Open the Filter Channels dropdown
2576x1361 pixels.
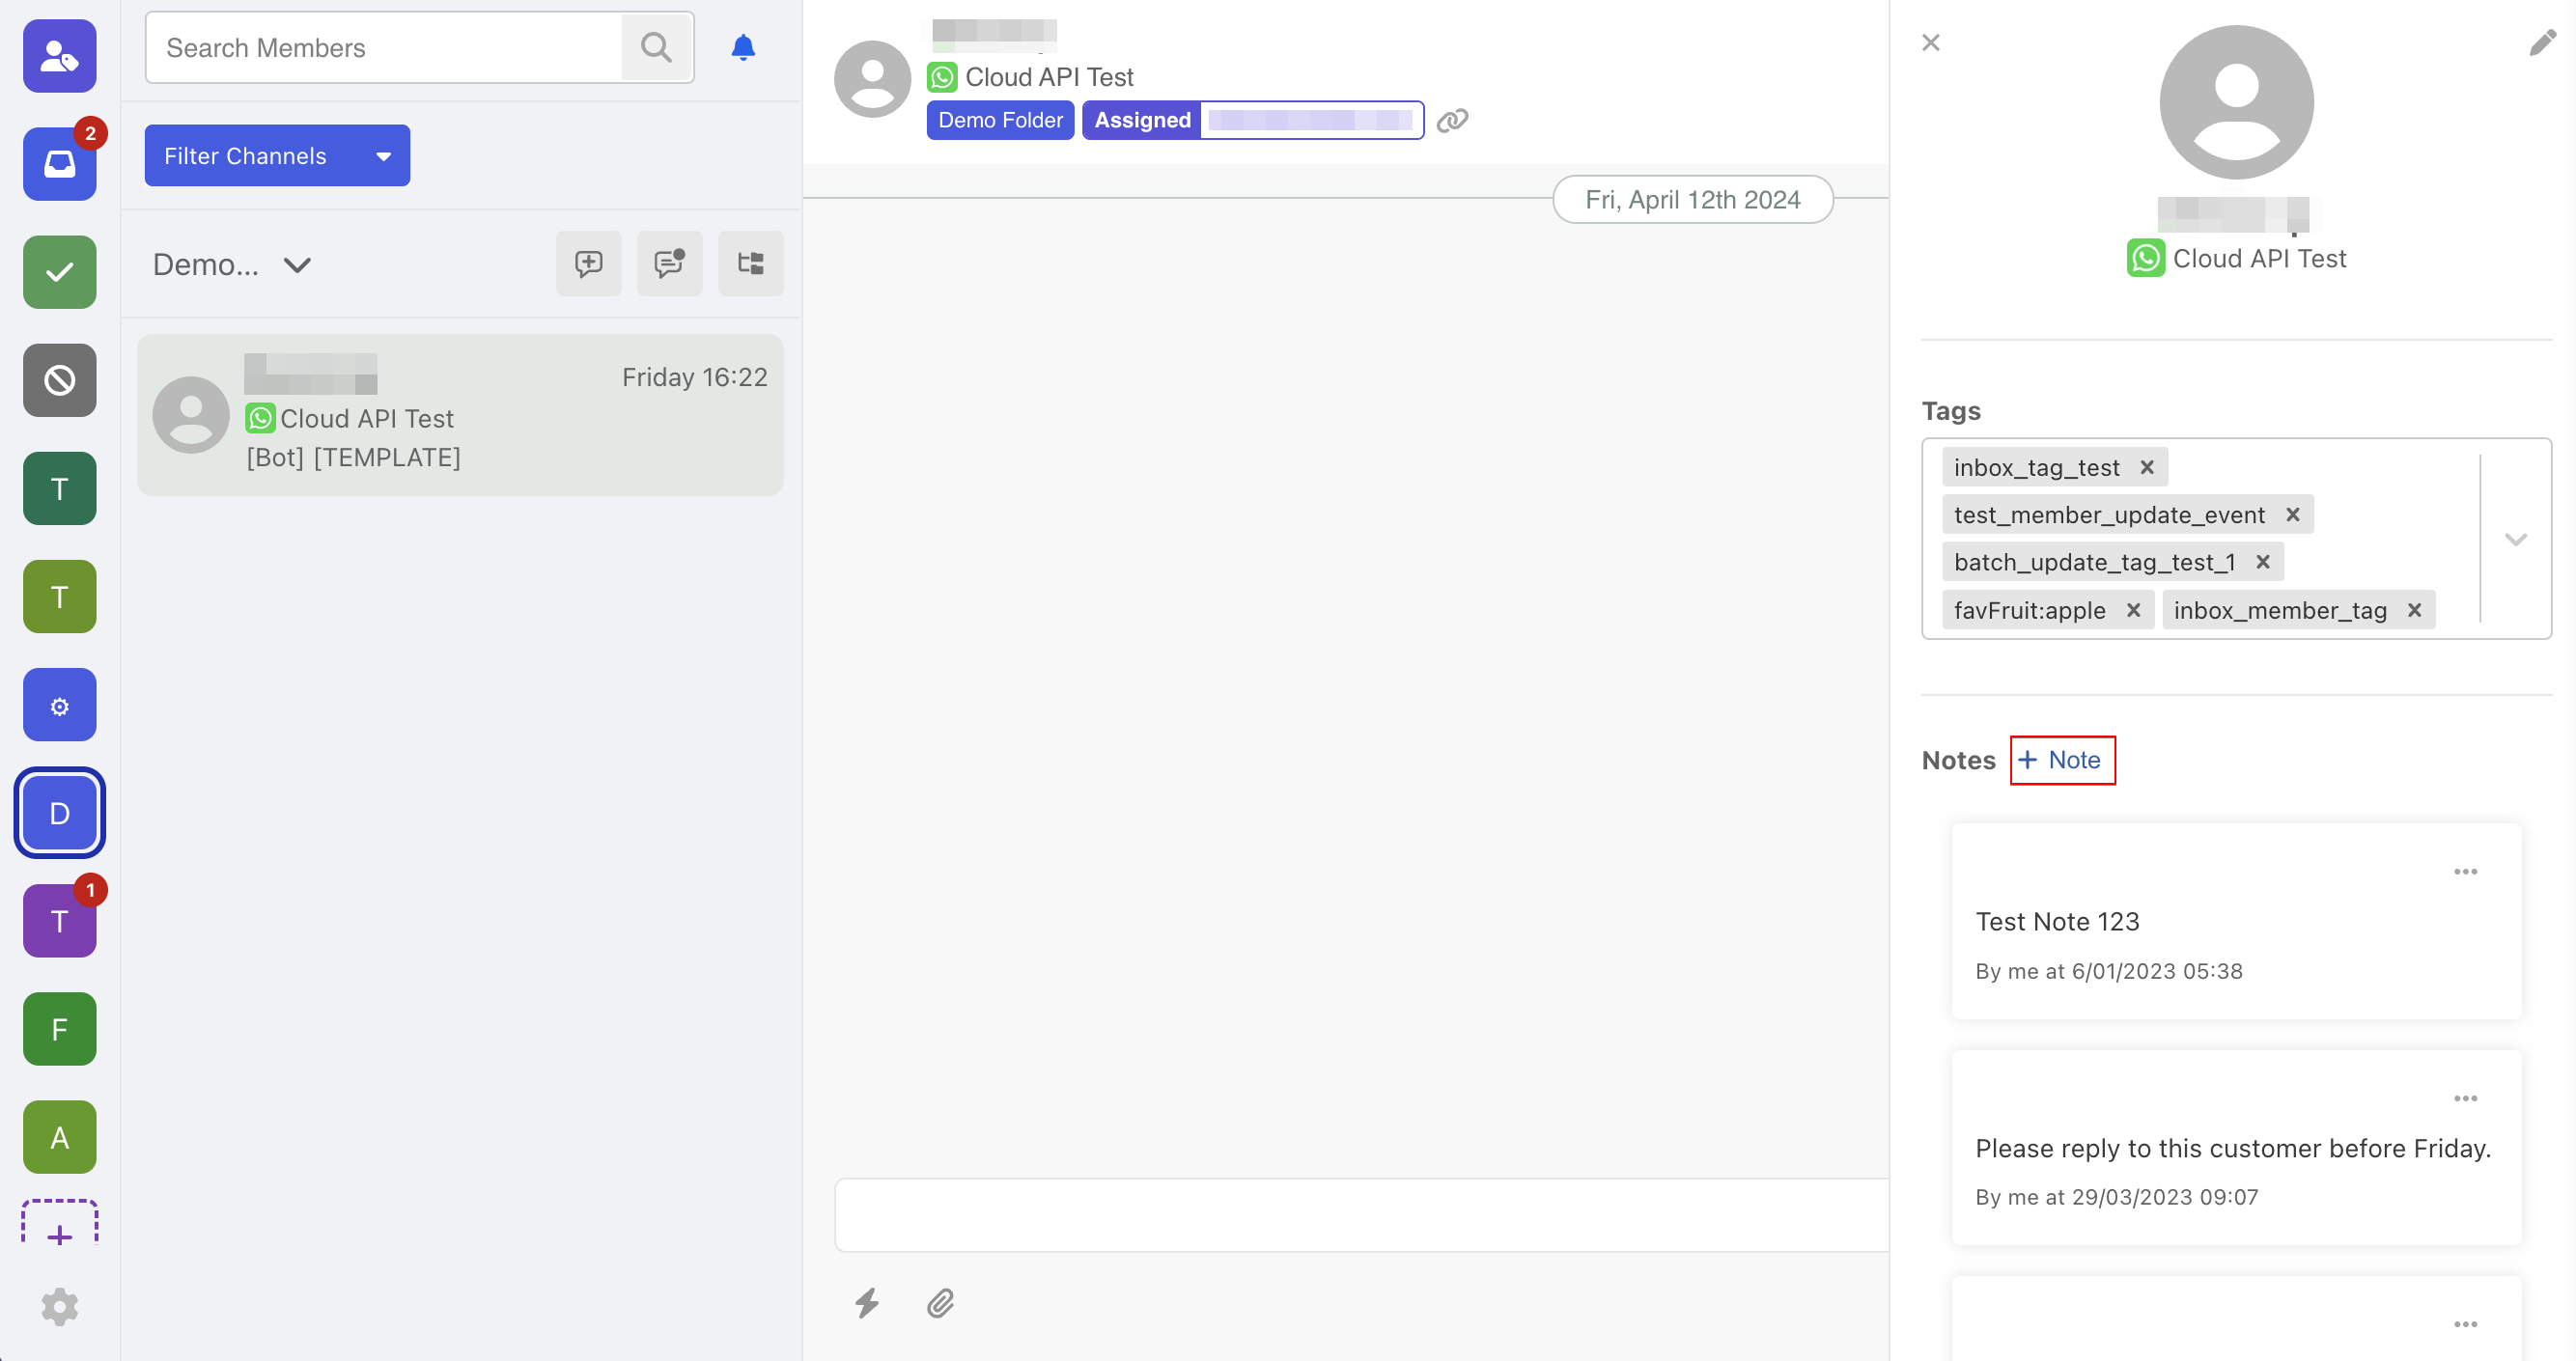click(277, 155)
